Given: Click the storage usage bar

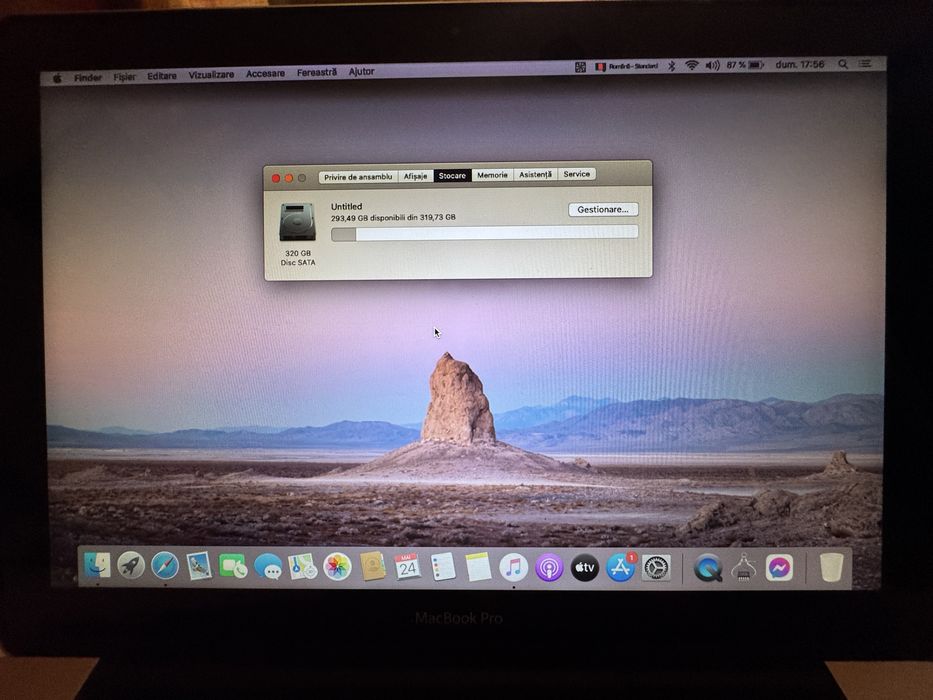Looking at the screenshot, I should tap(484, 233).
